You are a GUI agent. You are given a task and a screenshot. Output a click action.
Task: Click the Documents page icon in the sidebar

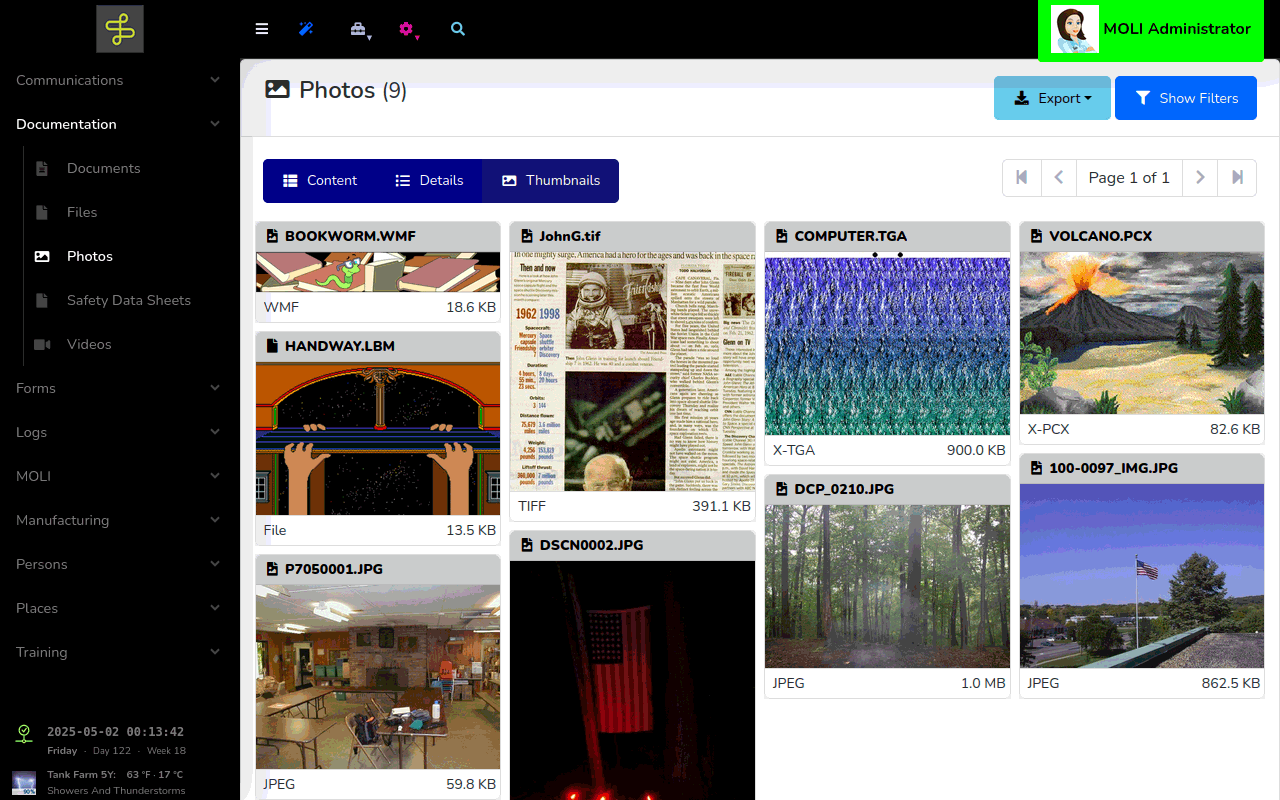coord(42,168)
